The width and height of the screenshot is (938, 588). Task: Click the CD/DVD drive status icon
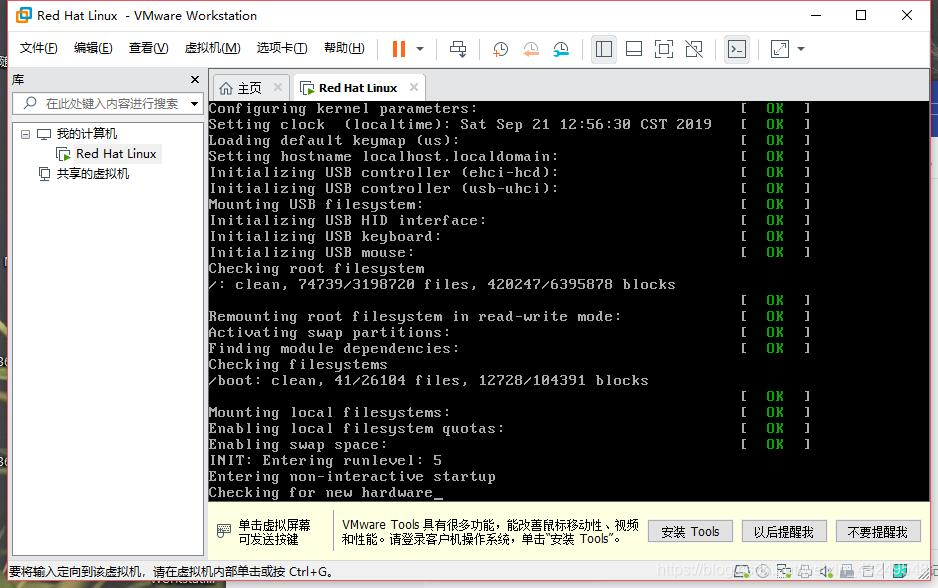tap(763, 571)
